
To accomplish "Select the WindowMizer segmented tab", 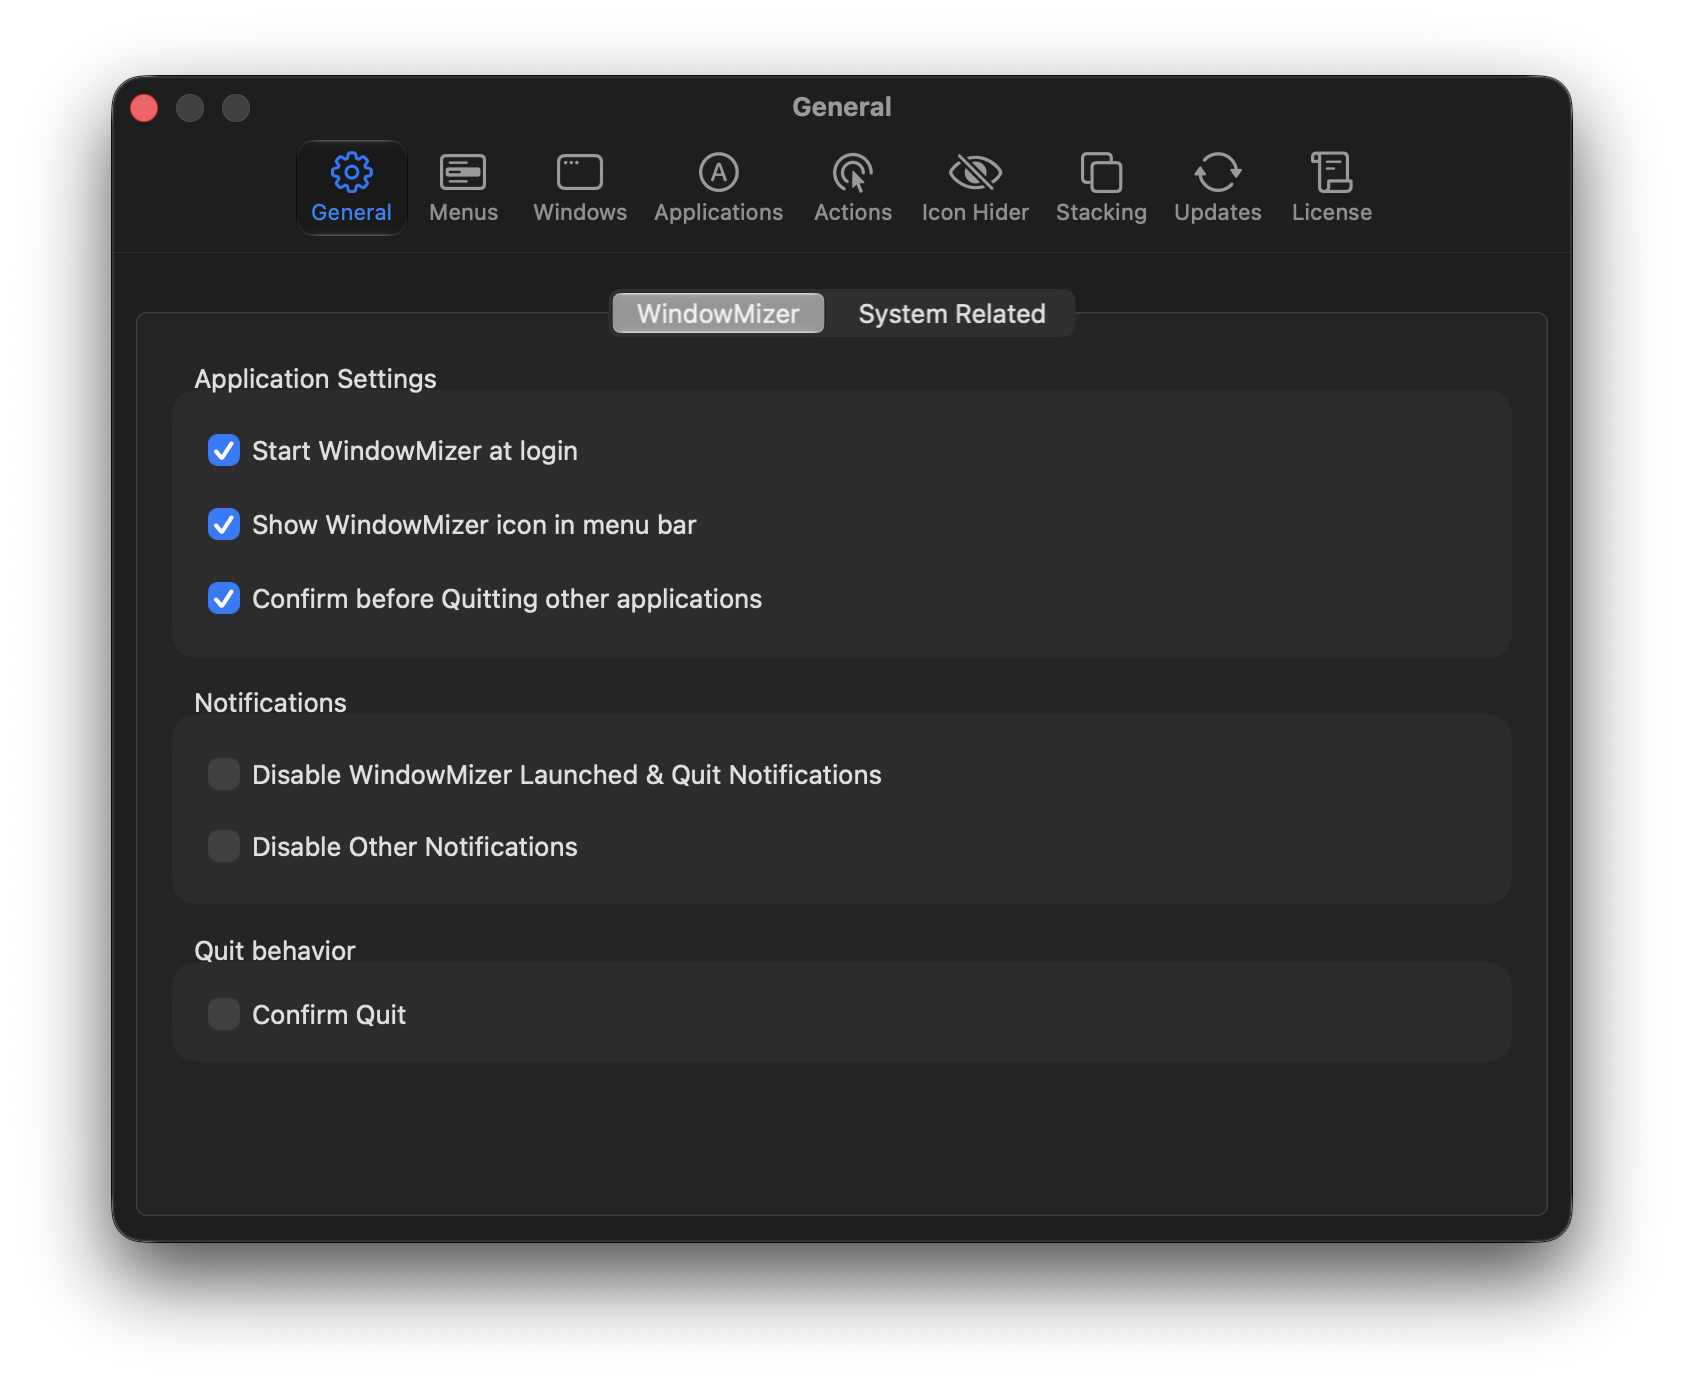I will click(x=718, y=313).
